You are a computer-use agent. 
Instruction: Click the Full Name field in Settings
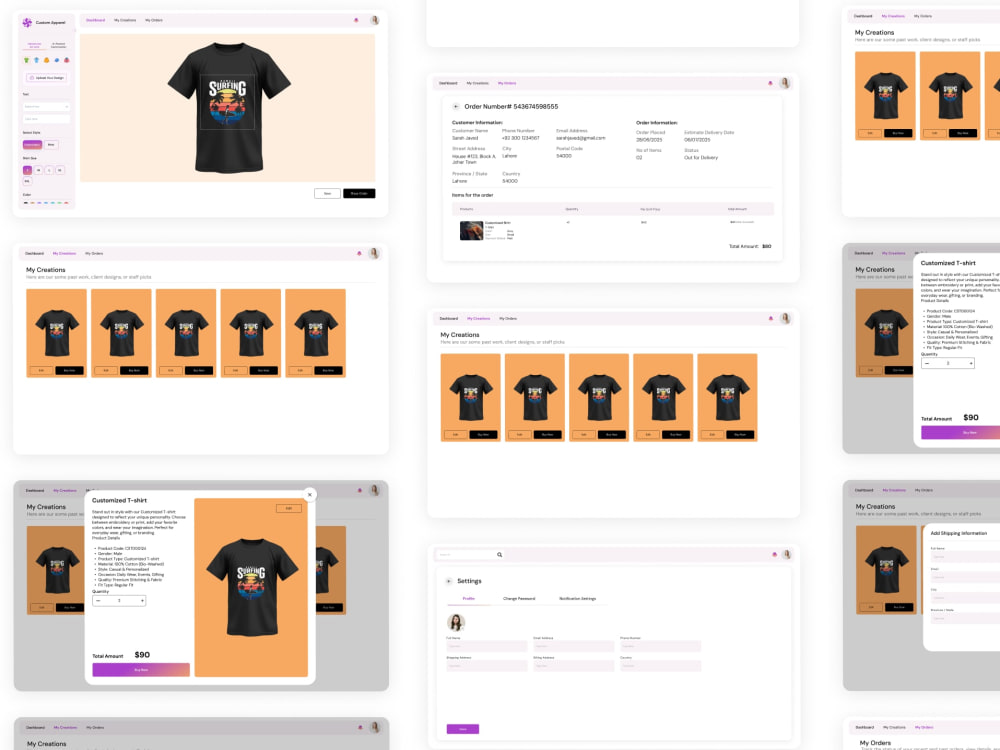[487, 646]
